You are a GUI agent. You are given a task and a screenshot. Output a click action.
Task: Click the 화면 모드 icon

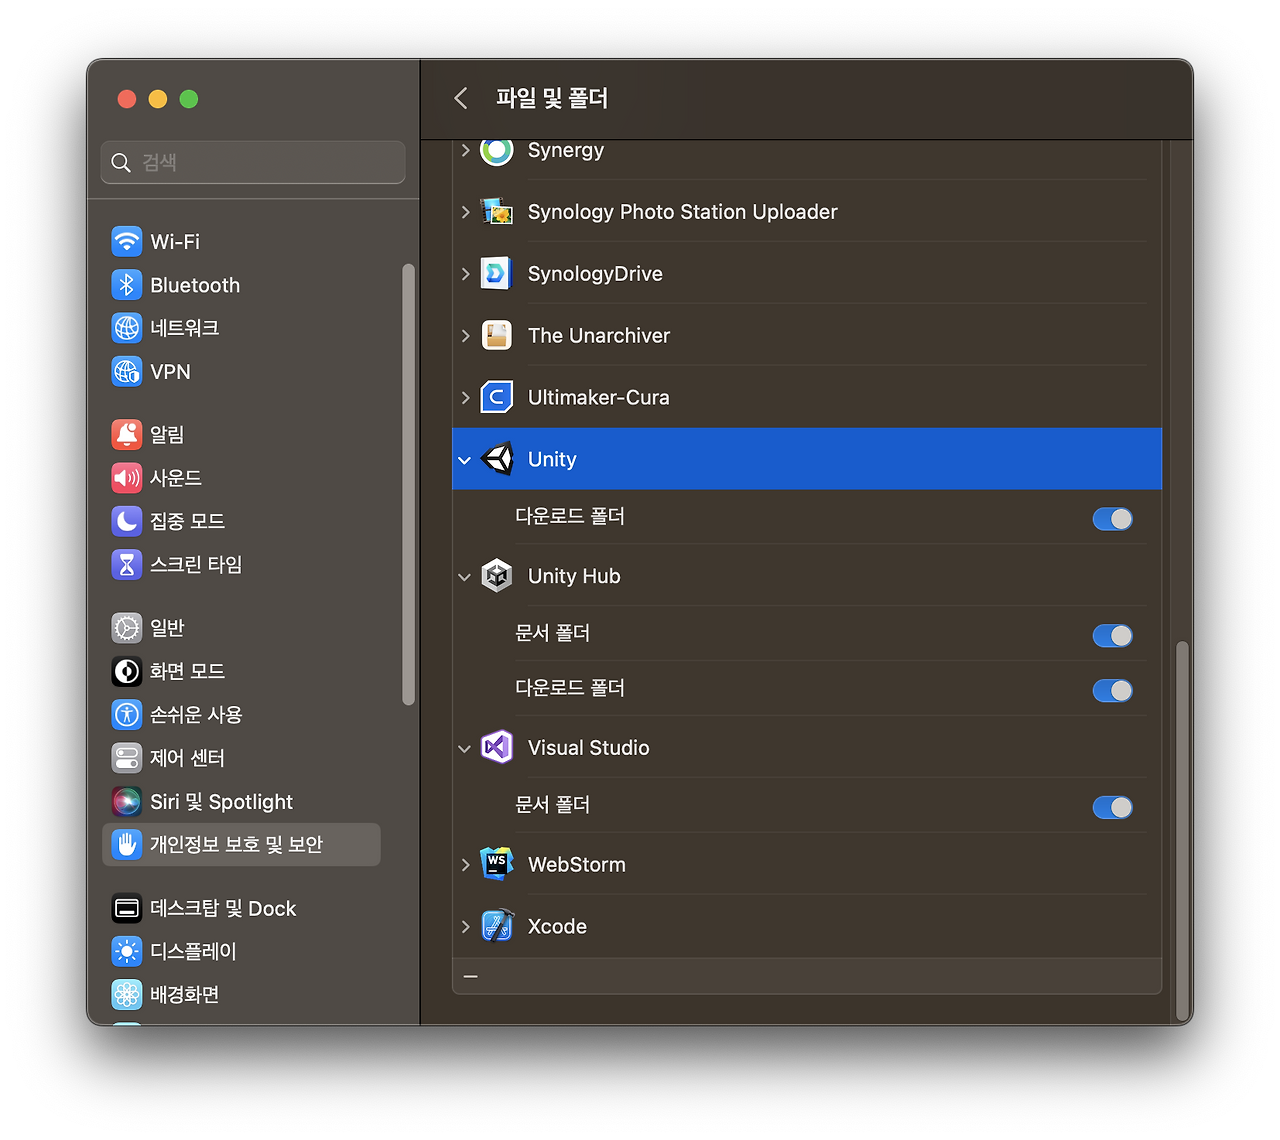click(127, 671)
